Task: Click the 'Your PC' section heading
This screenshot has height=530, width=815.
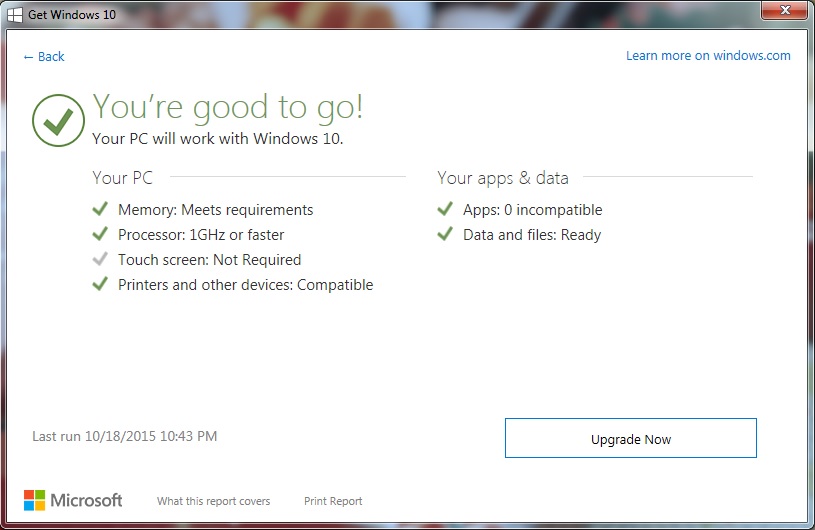Action: click(123, 178)
